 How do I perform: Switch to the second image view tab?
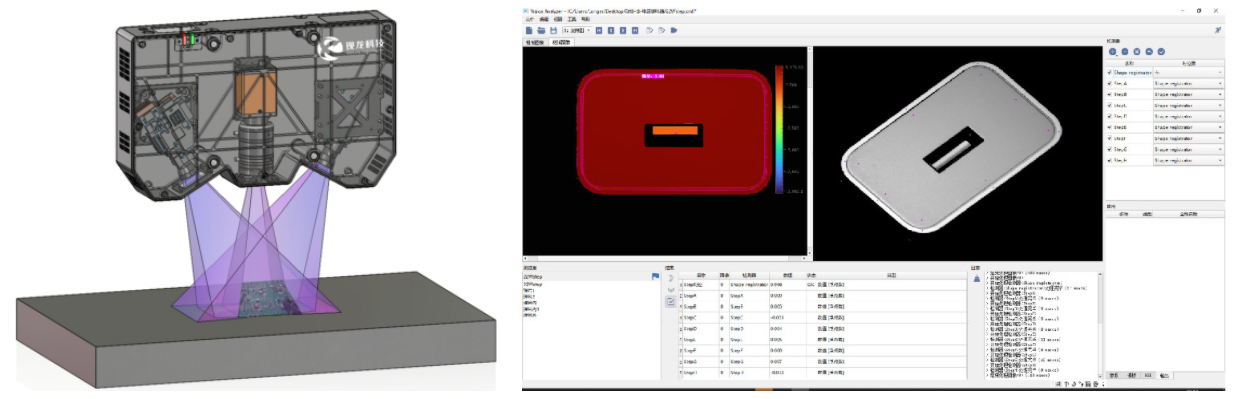tap(561, 43)
